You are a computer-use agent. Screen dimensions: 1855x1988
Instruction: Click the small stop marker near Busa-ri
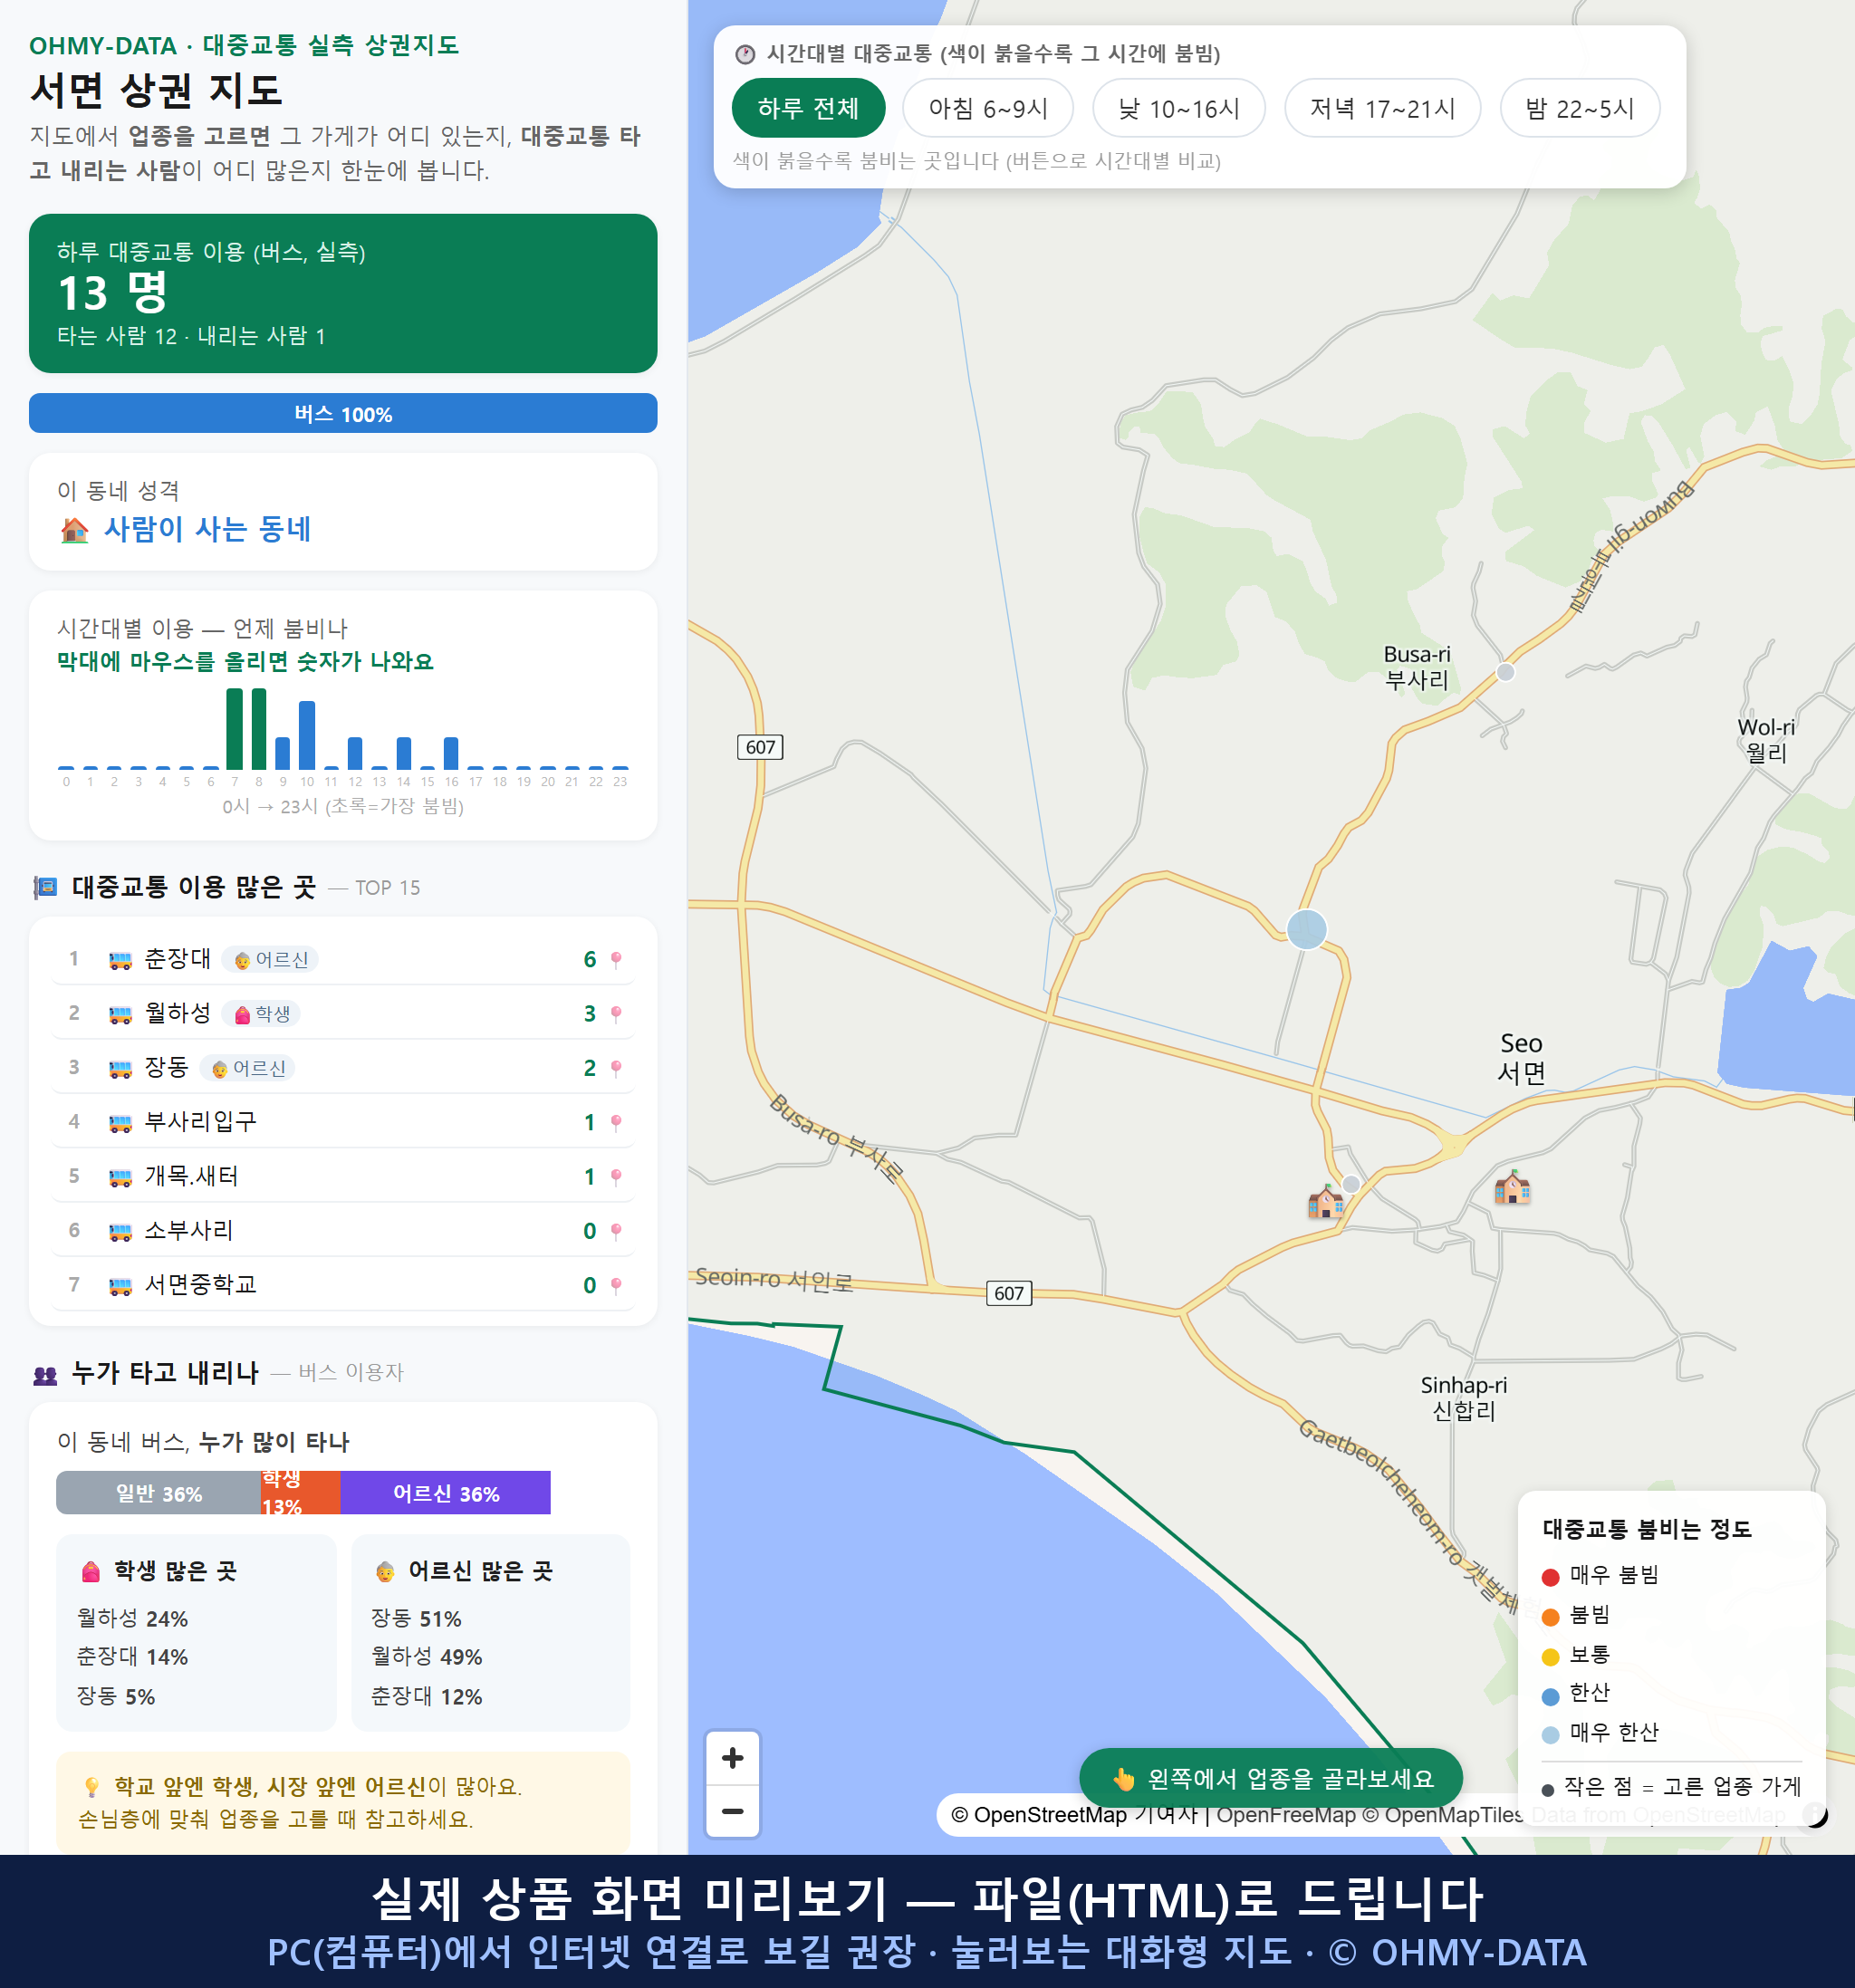coord(1505,672)
